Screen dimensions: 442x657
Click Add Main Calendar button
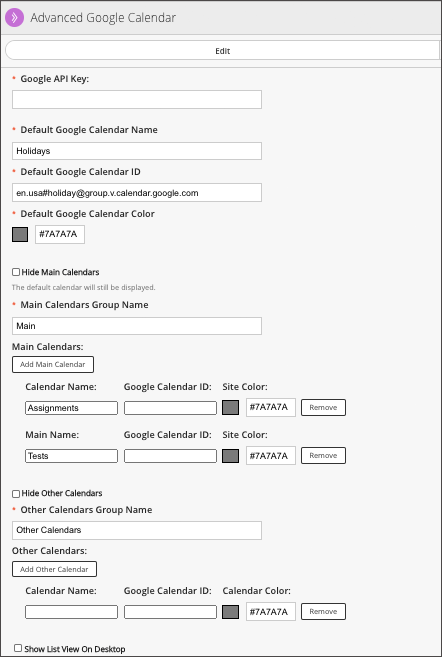[x=53, y=365]
